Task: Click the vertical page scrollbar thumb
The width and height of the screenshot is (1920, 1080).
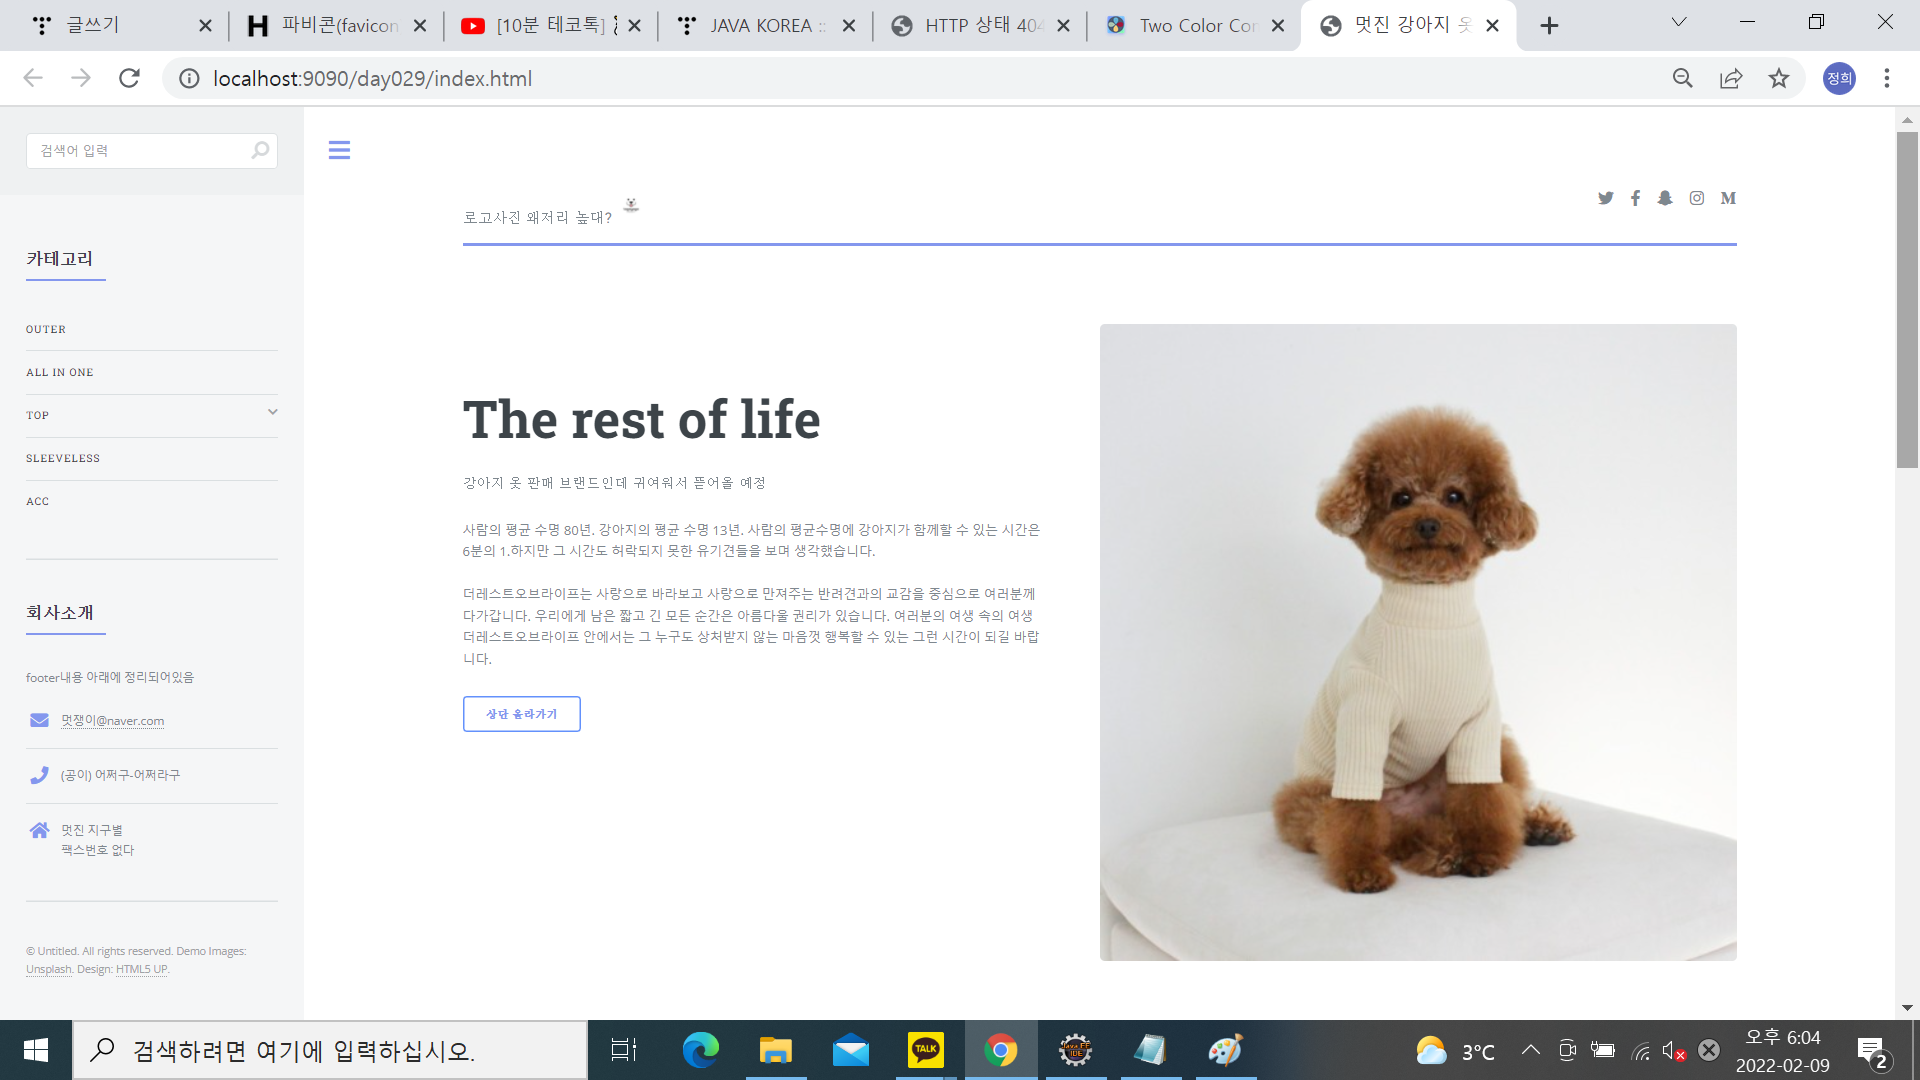Action: (x=1907, y=300)
